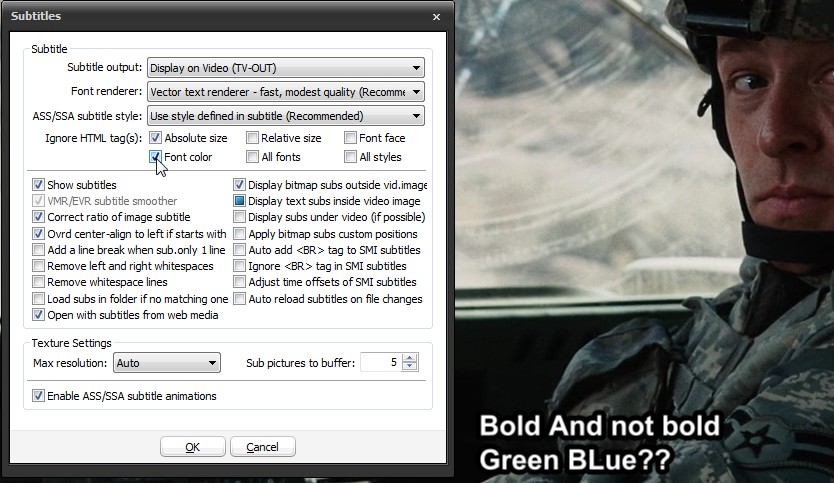The width and height of the screenshot is (834, 483).
Task: Toggle Display text subs inside video image
Action: [239, 201]
